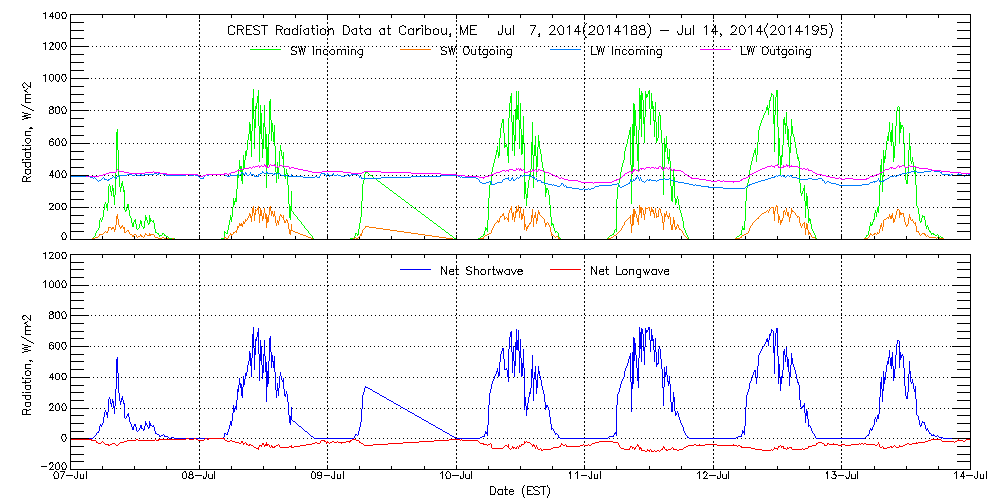
Task: Select the 09-Jul date tick label
Action: point(328,477)
